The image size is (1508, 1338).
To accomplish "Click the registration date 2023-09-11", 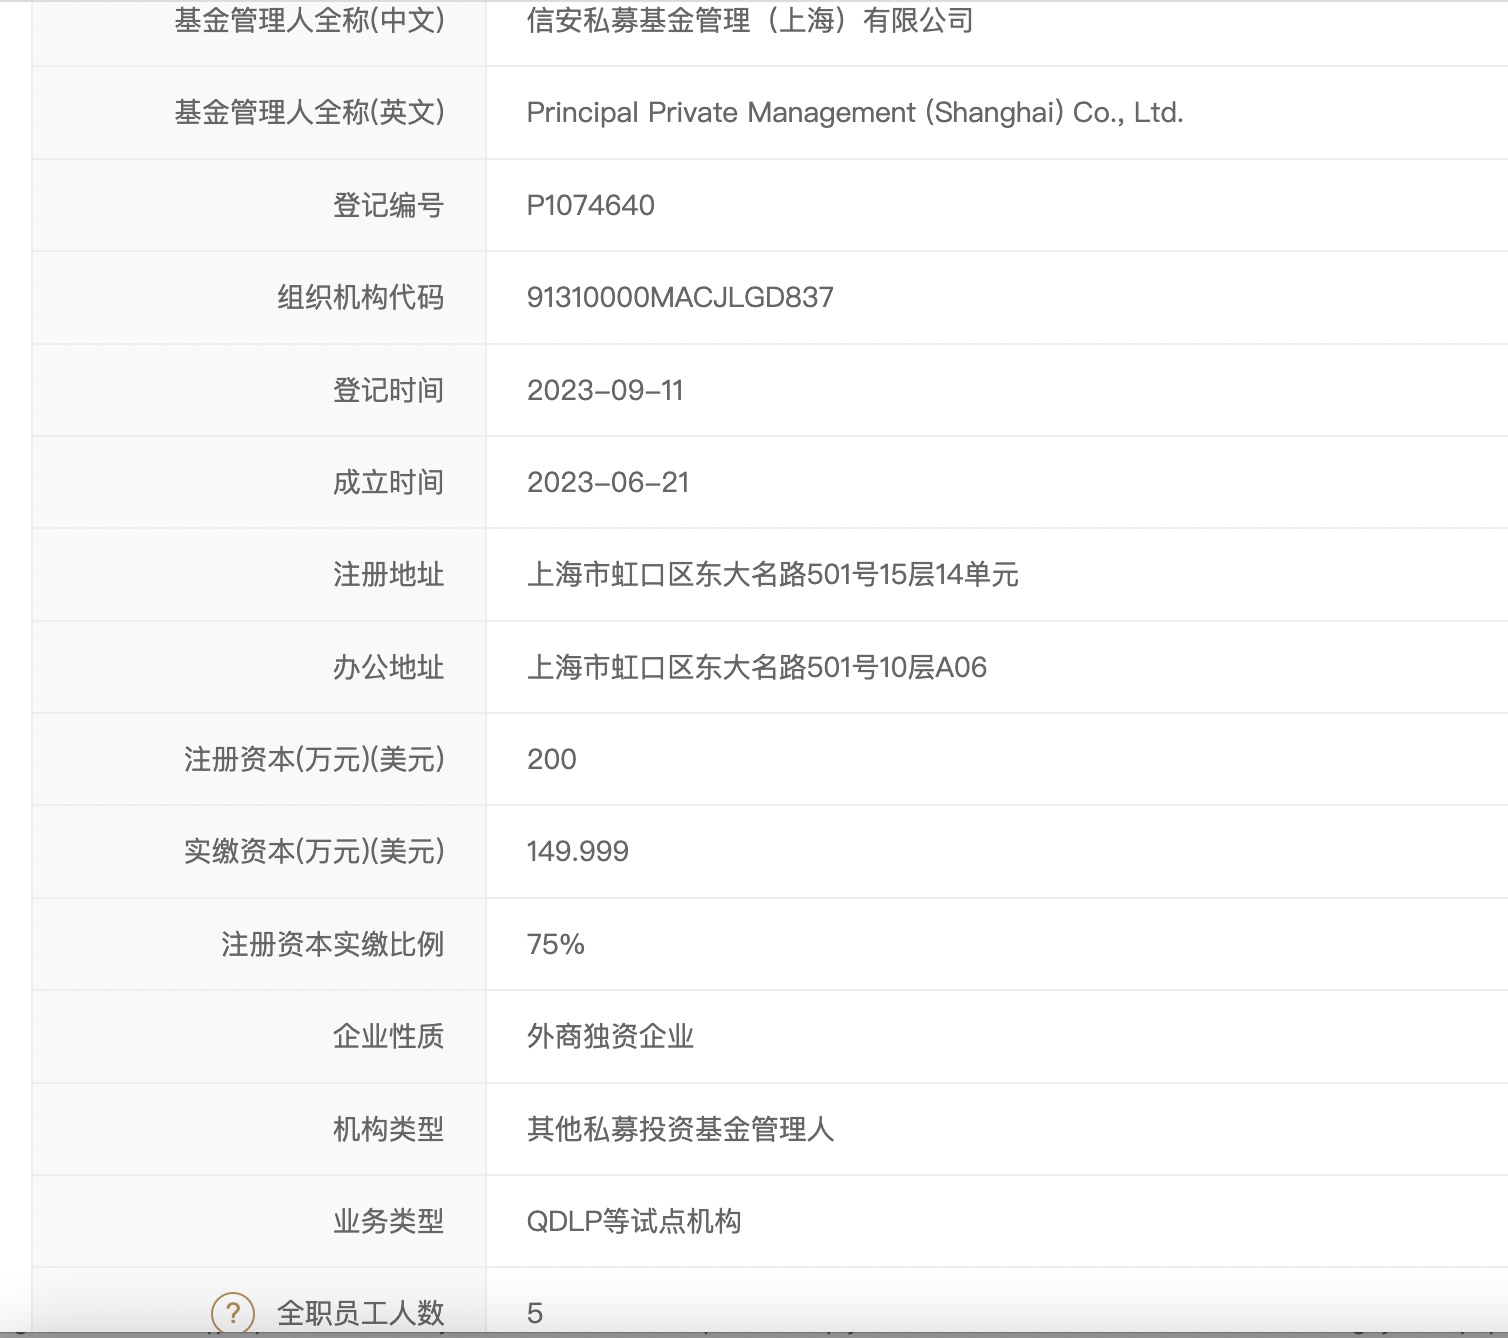I will [x=605, y=390].
